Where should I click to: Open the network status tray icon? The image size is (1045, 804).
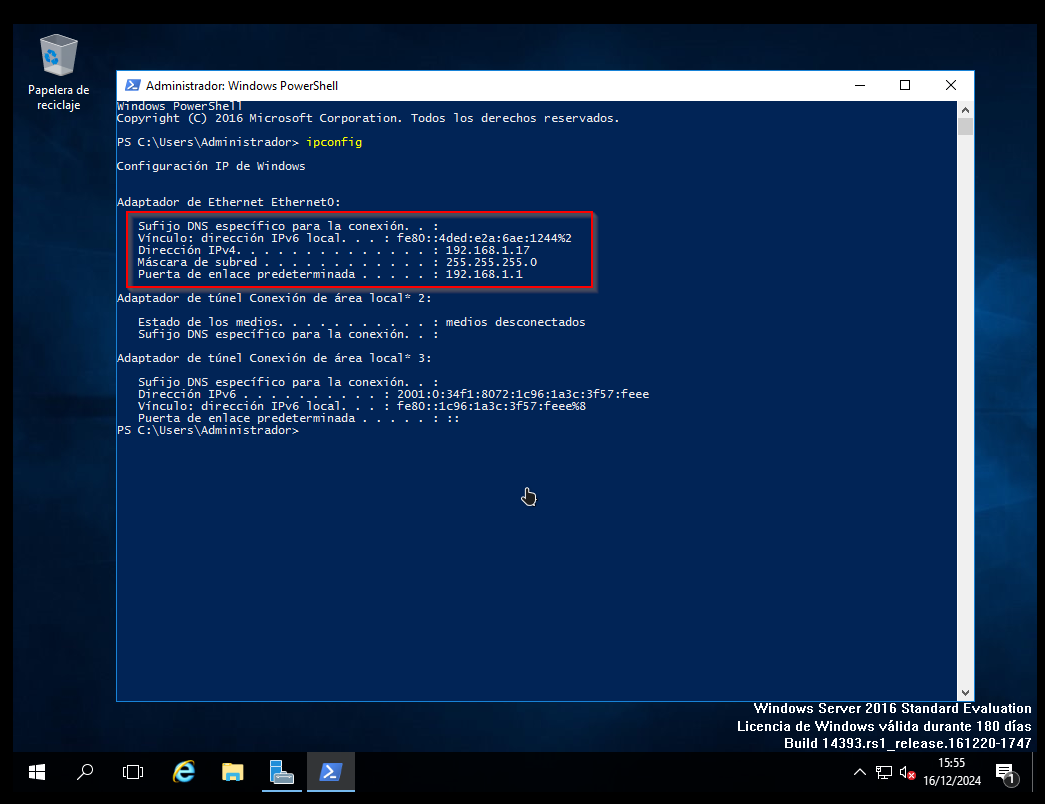[884, 772]
